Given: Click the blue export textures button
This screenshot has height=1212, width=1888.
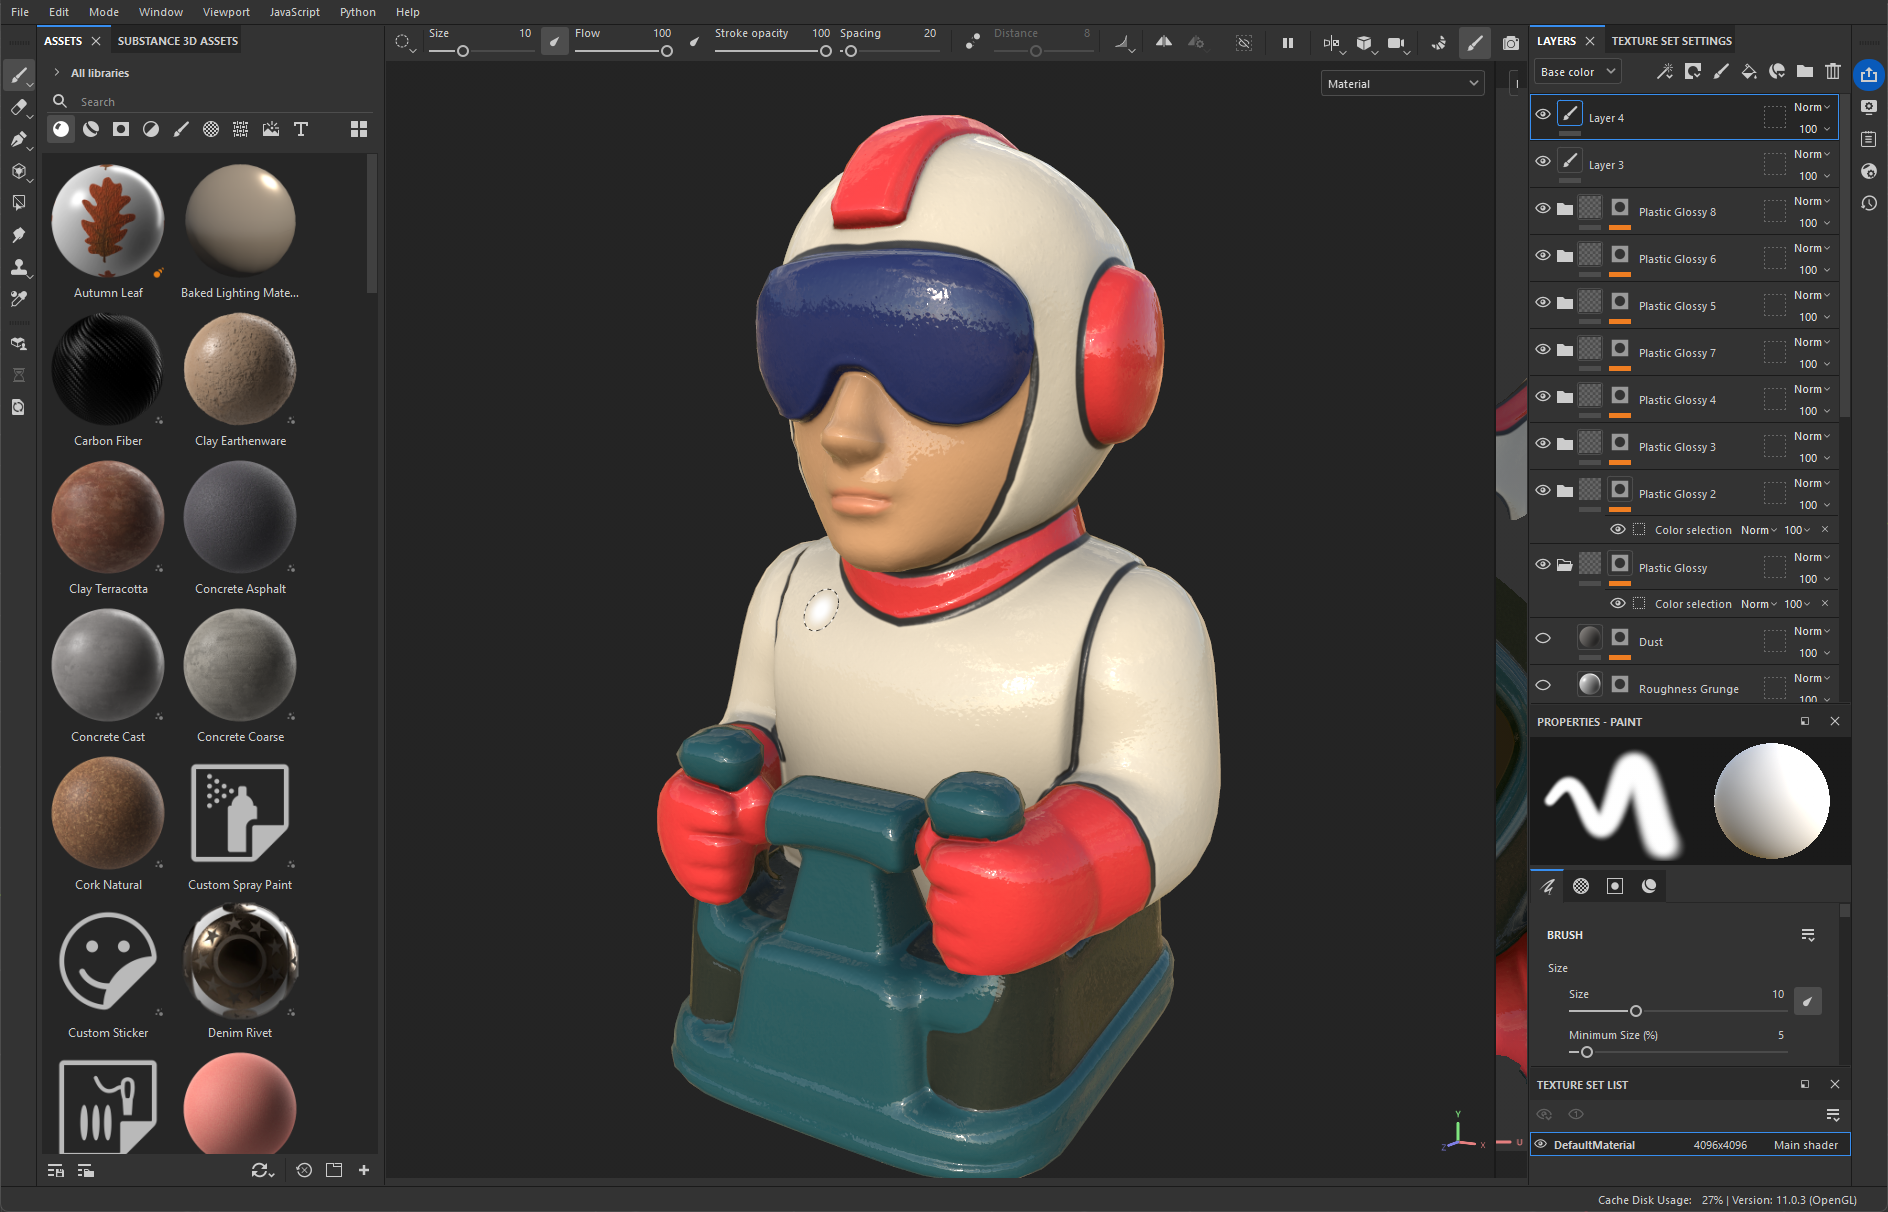Looking at the screenshot, I should (1868, 74).
